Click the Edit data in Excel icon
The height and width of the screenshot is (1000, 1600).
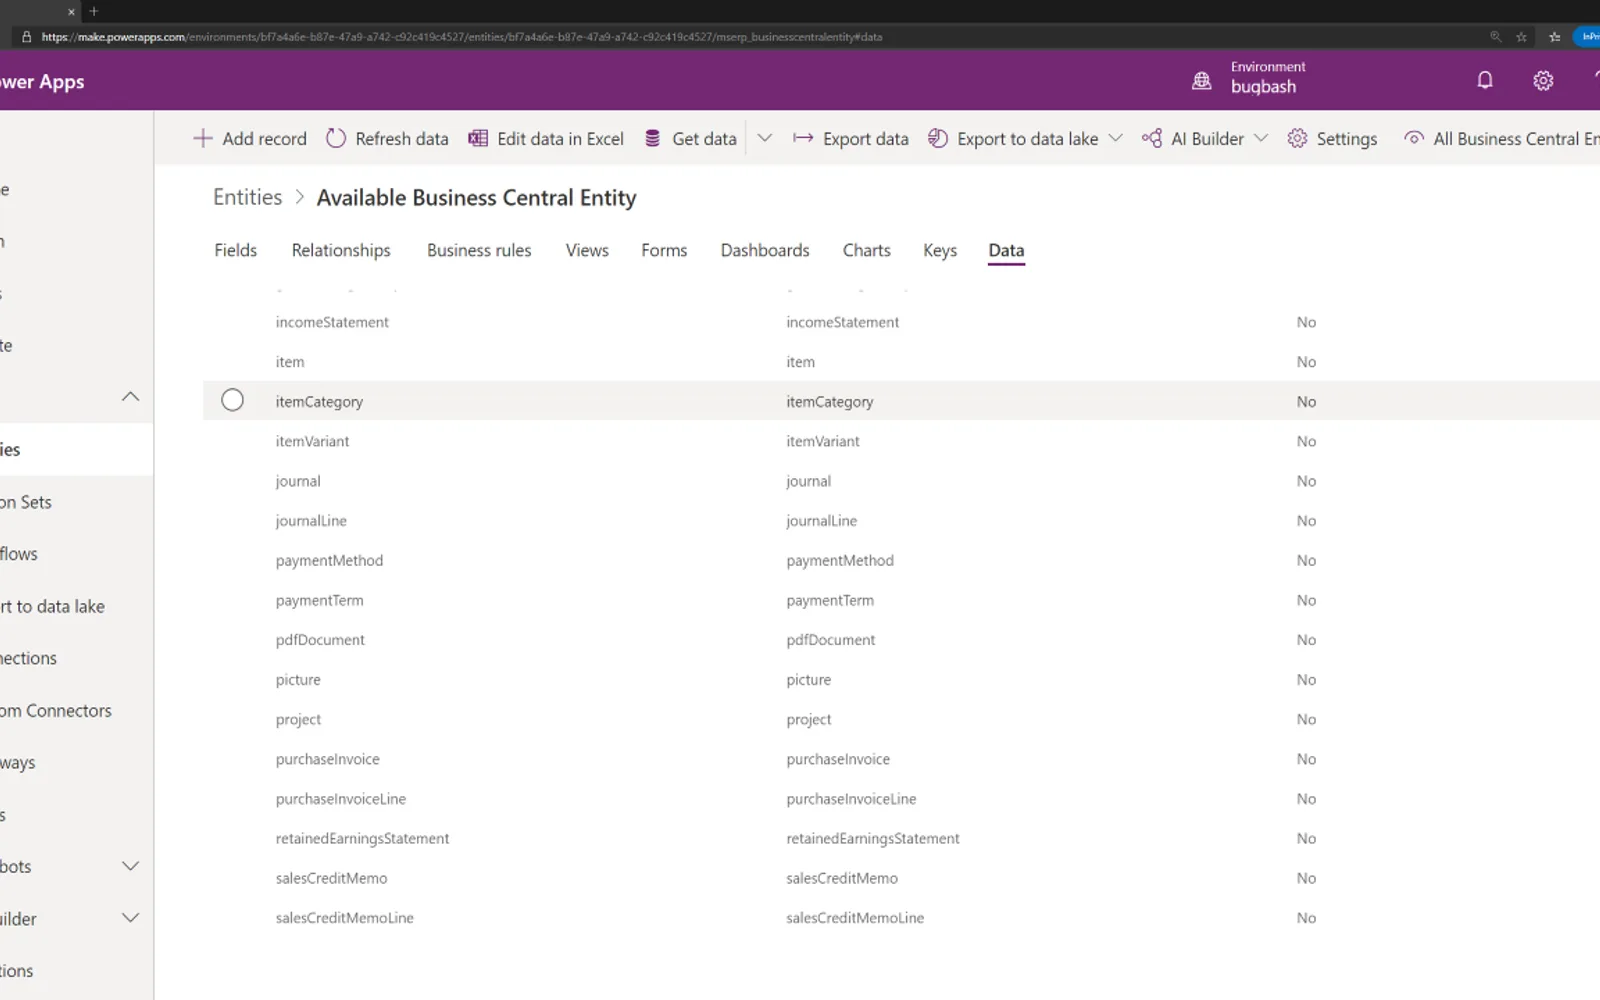click(478, 138)
